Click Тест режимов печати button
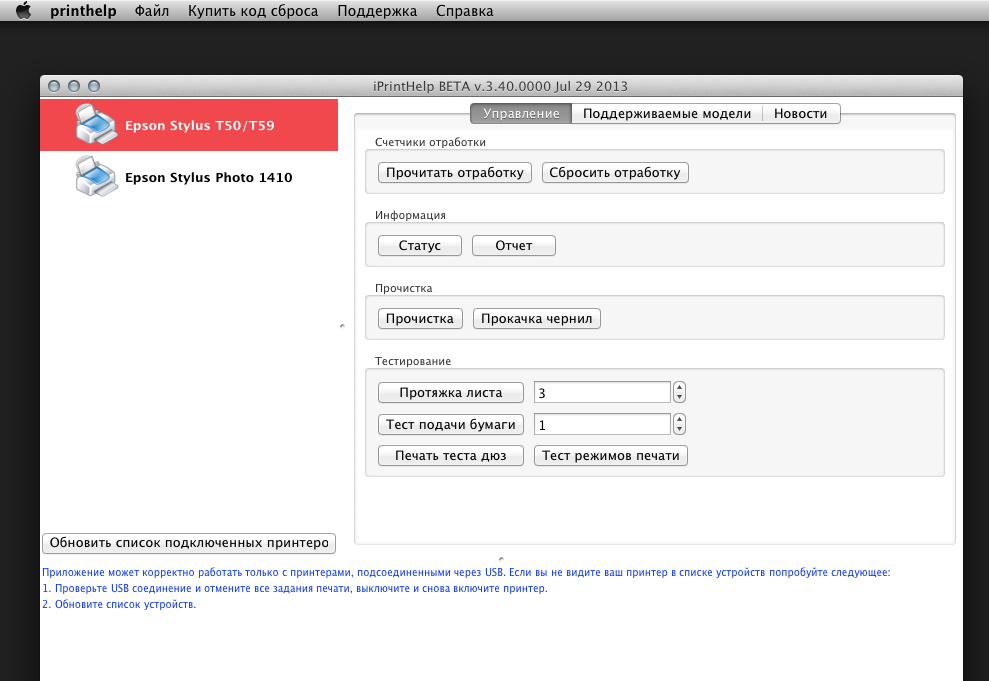 pos(611,456)
